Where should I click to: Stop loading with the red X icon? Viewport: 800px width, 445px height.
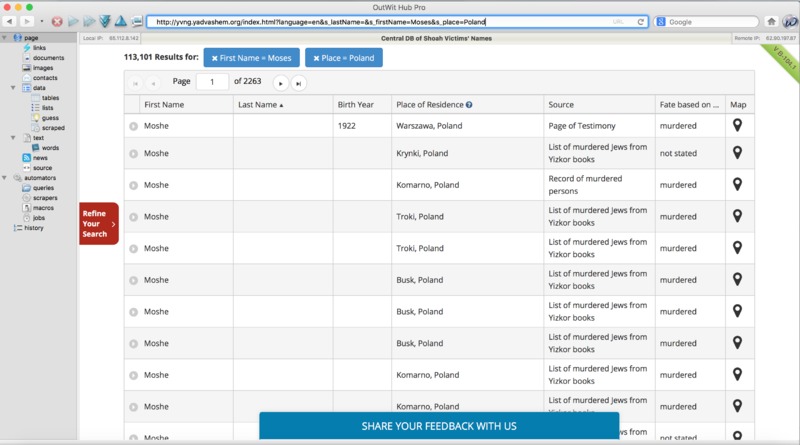click(x=57, y=21)
